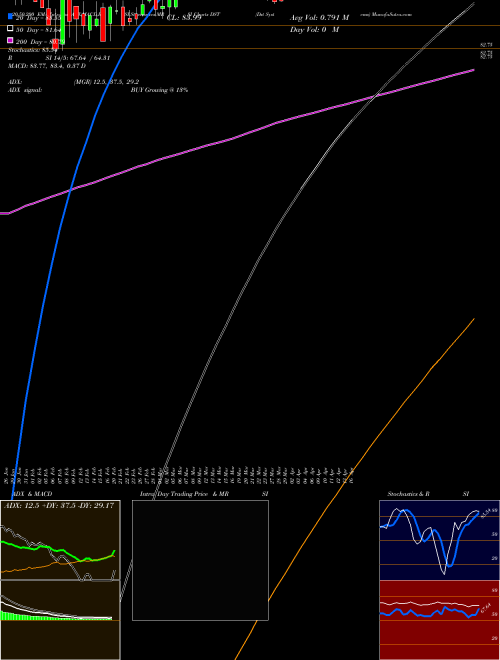Open the red RSI sub-chart
The height and width of the screenshot is (660, 500).
[439, 620]
